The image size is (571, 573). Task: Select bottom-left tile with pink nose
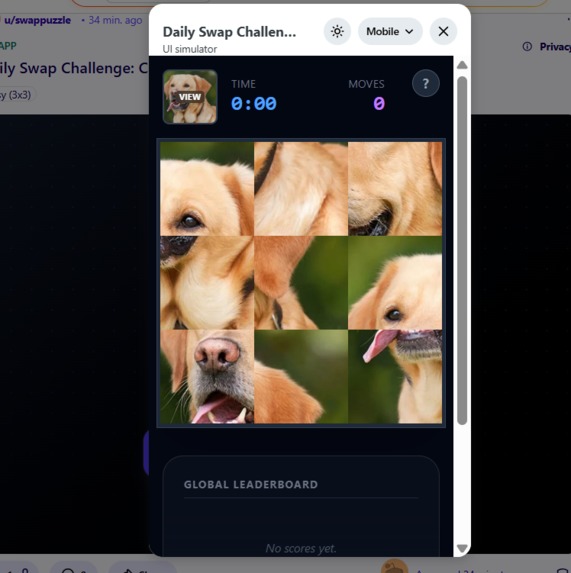(x=207, y=377)
